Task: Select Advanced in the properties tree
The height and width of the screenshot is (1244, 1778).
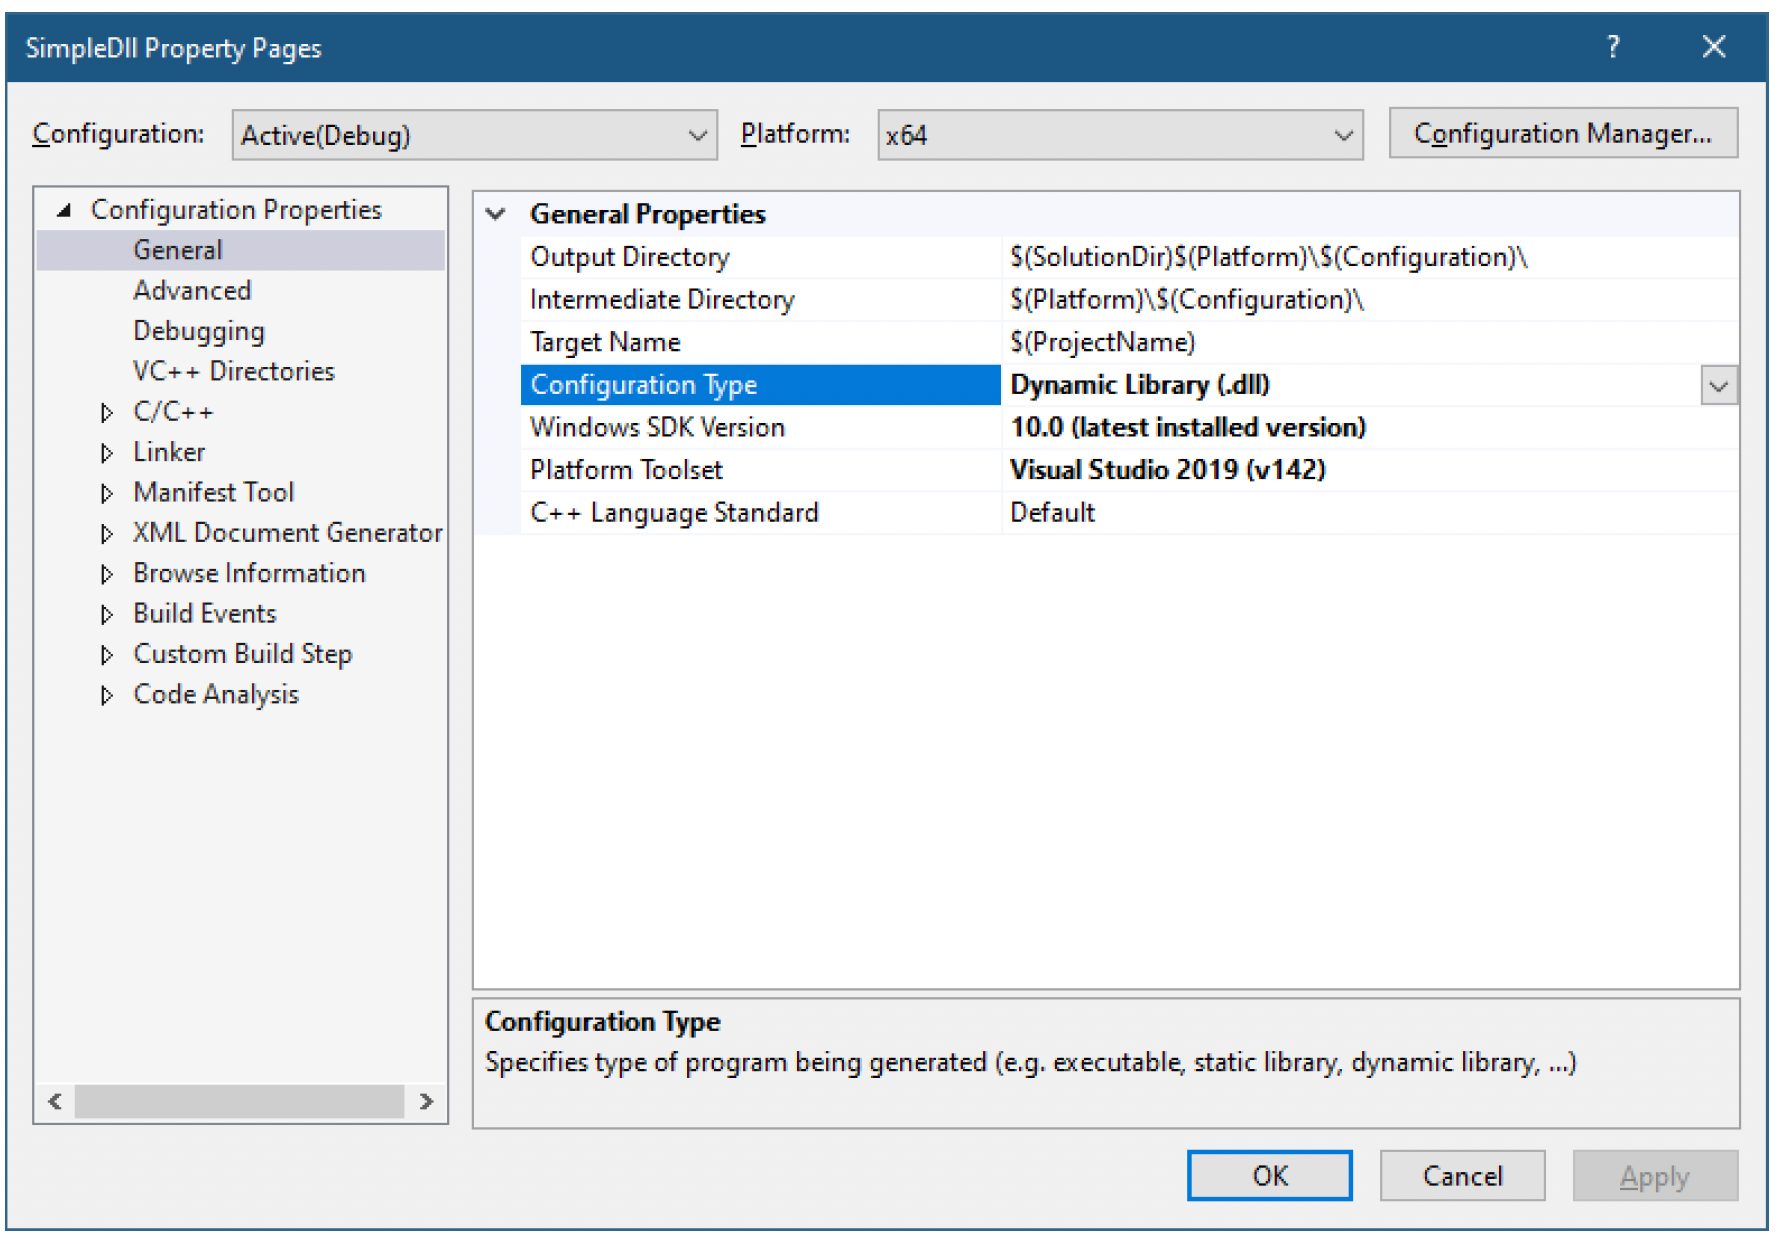Action: (x=192, y=290)
